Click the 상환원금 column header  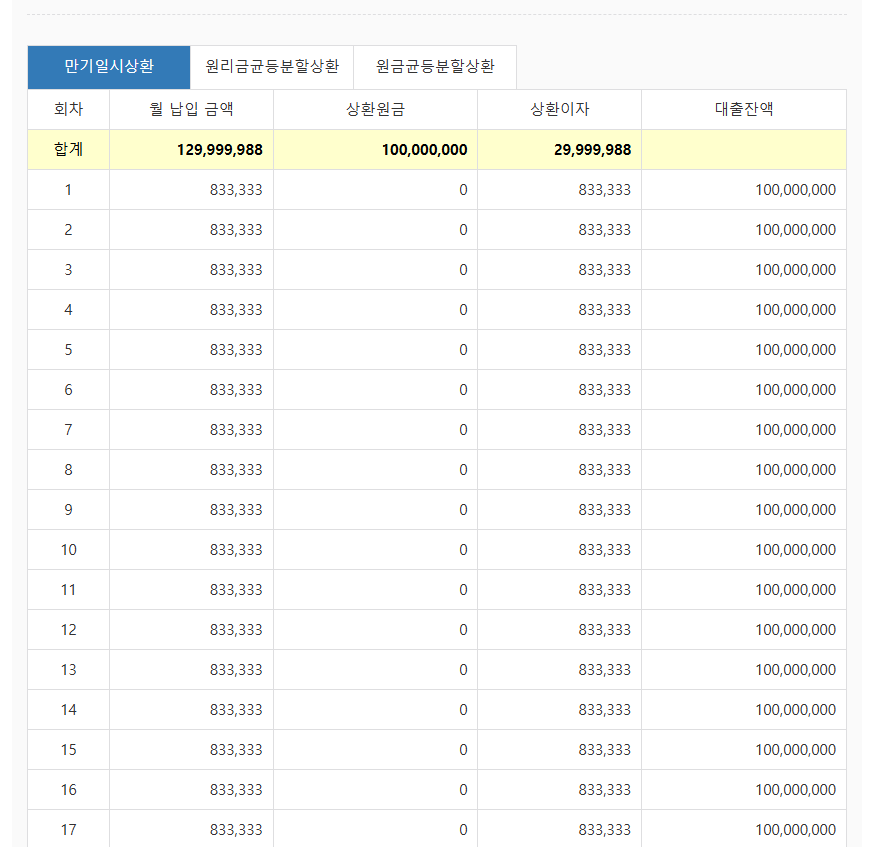click(375, 109)
